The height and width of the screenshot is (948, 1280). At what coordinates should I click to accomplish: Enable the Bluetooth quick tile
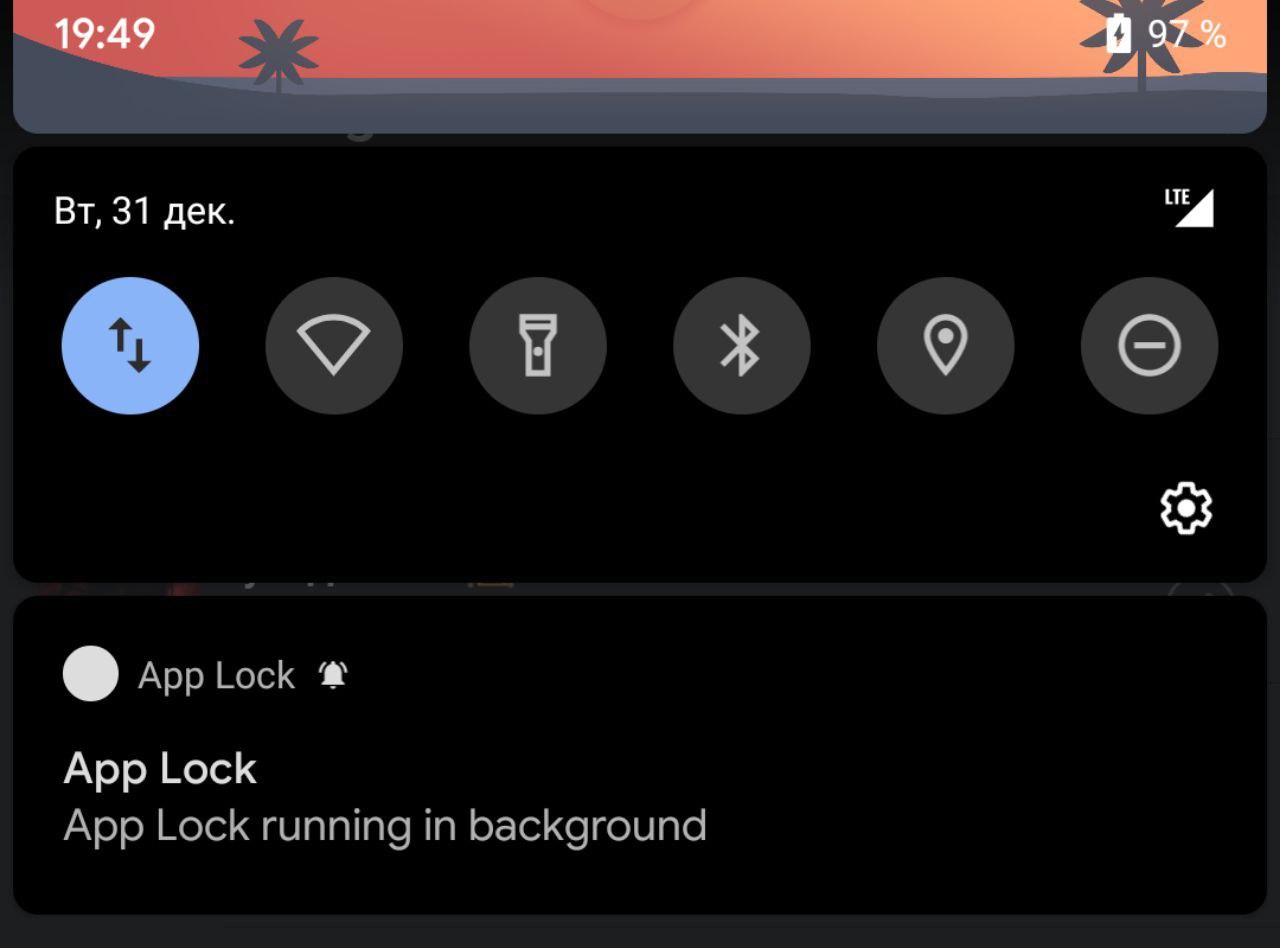(x=742, y=346)
